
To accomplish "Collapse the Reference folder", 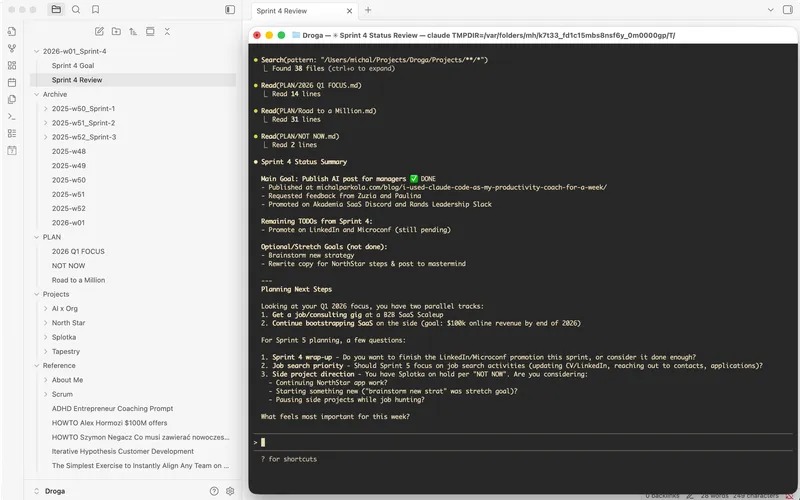I will (x=37, y=366).
